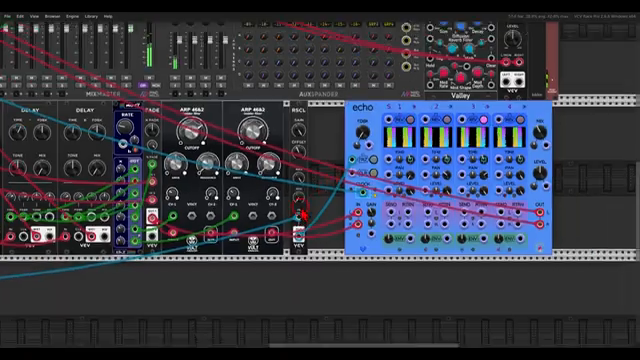Click the Audio module LEFT output jack
Screen dimensions: 640x360
[x=506, y=82]
